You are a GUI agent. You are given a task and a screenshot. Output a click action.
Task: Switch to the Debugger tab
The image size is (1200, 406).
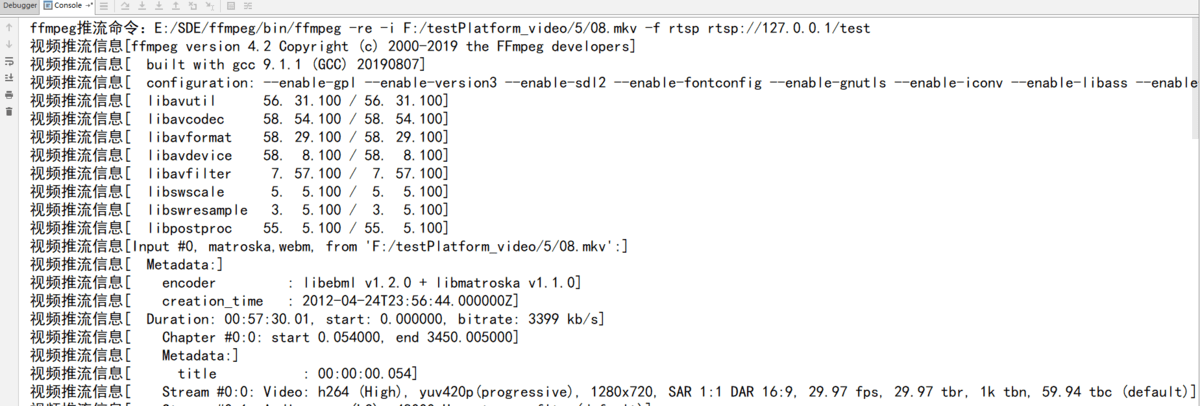tap(20, 5)
